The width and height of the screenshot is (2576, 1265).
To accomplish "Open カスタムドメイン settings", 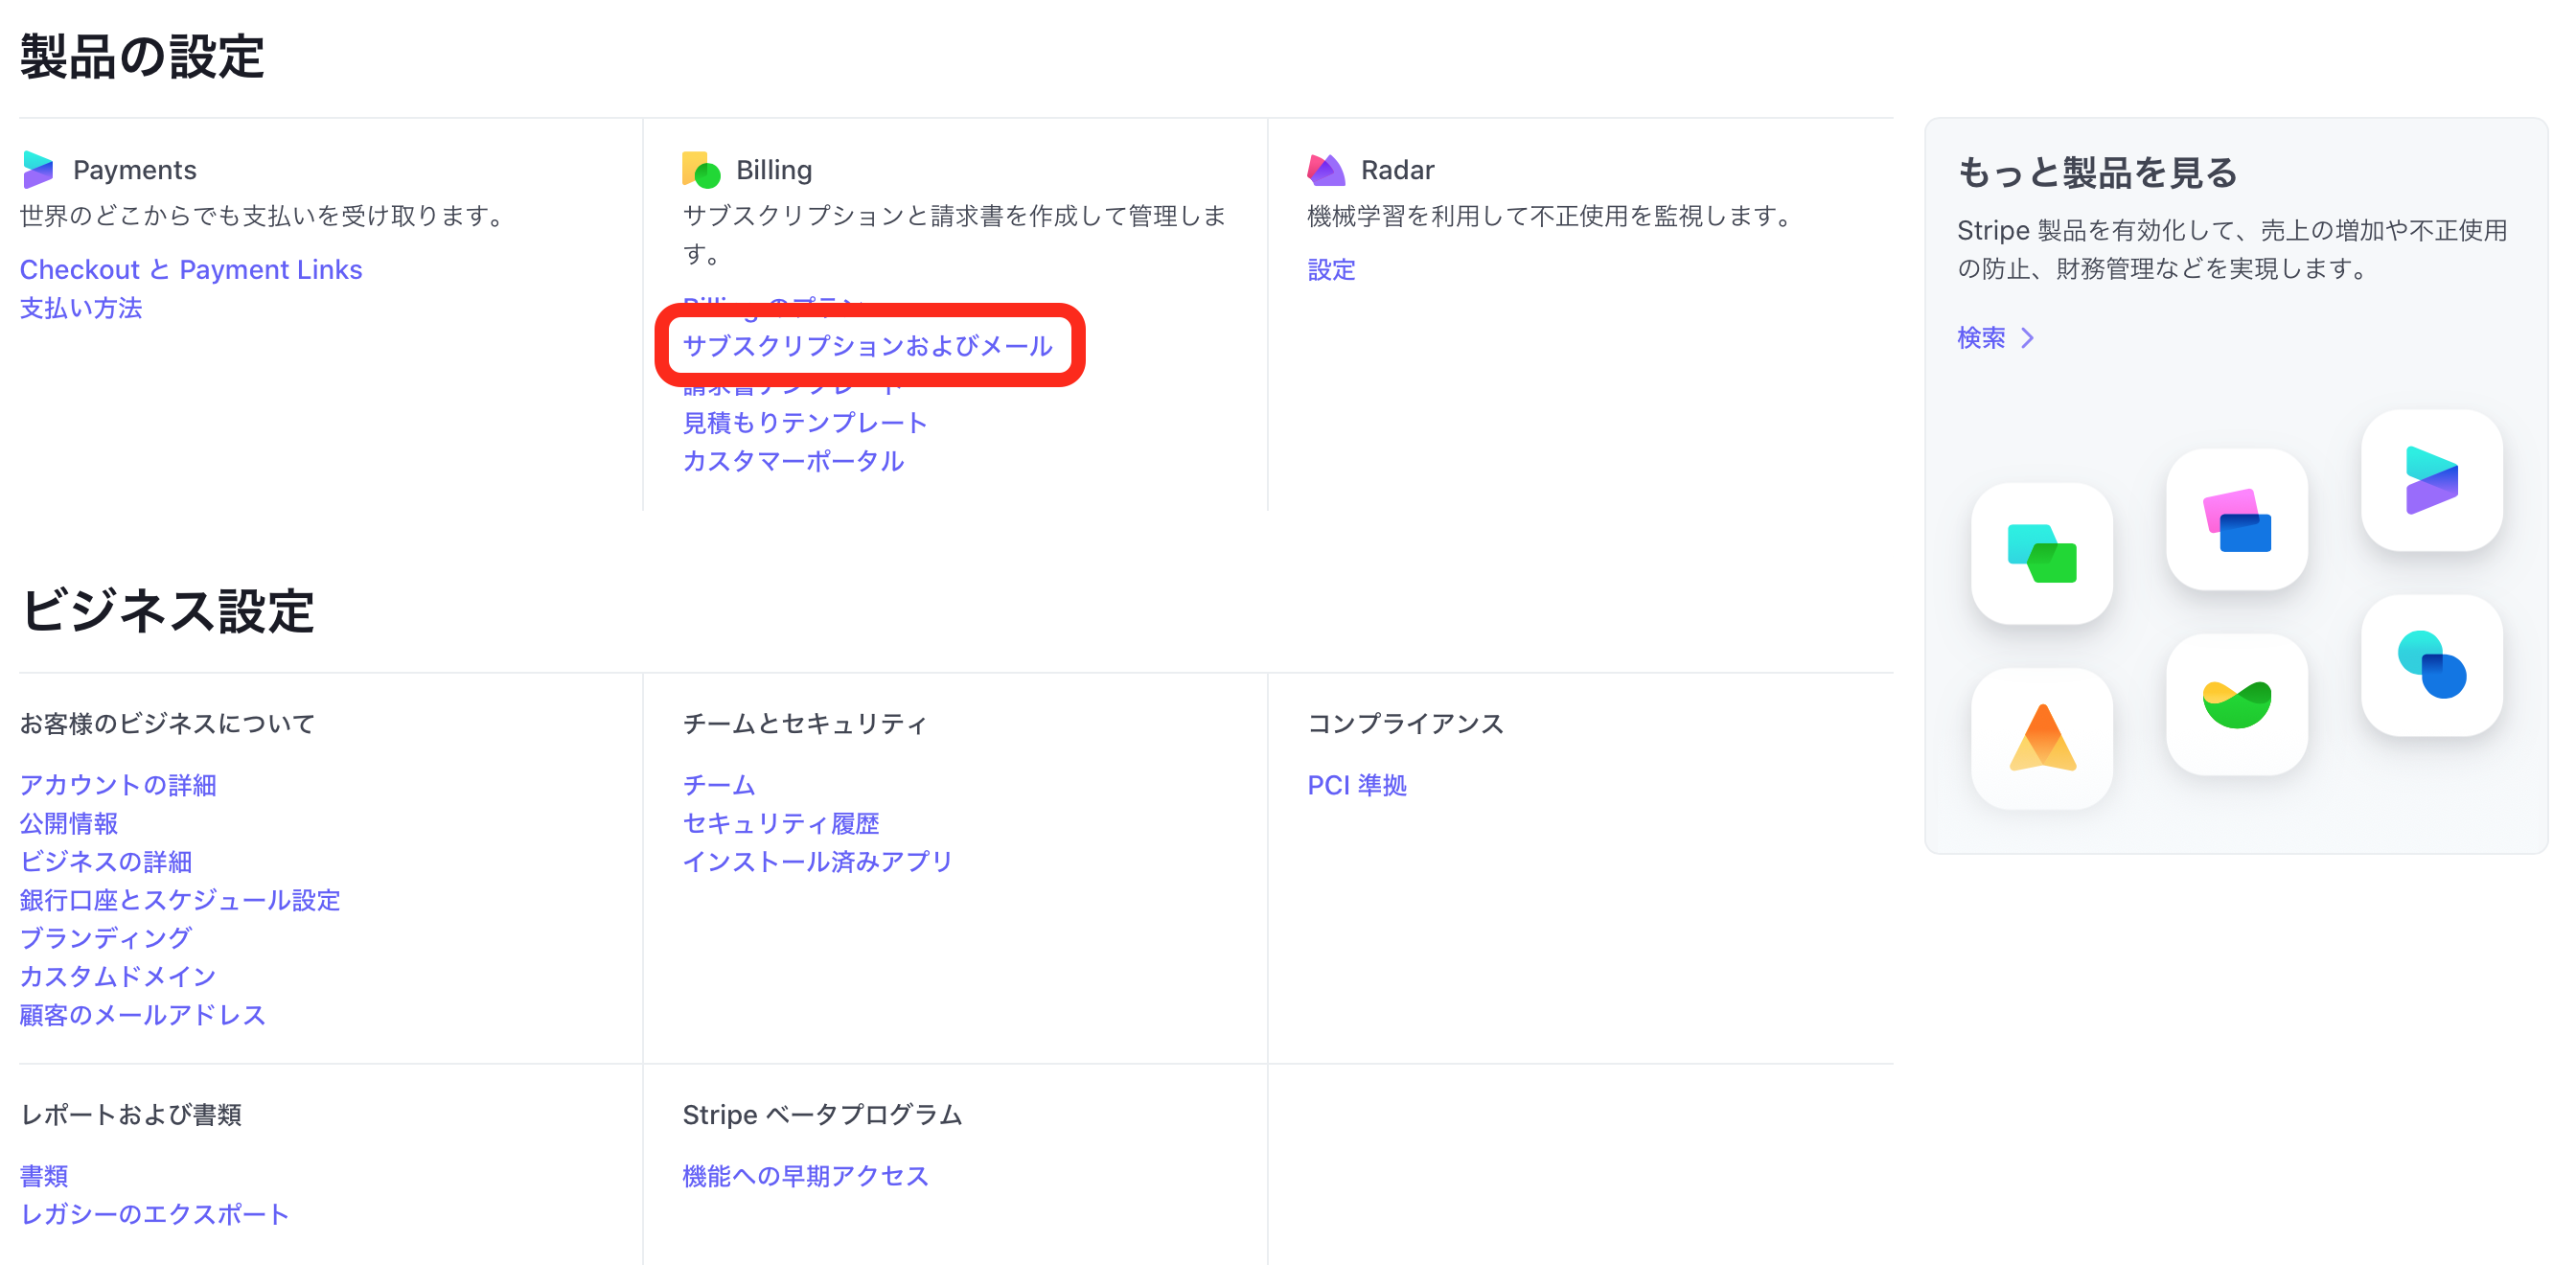I will 118,976.
